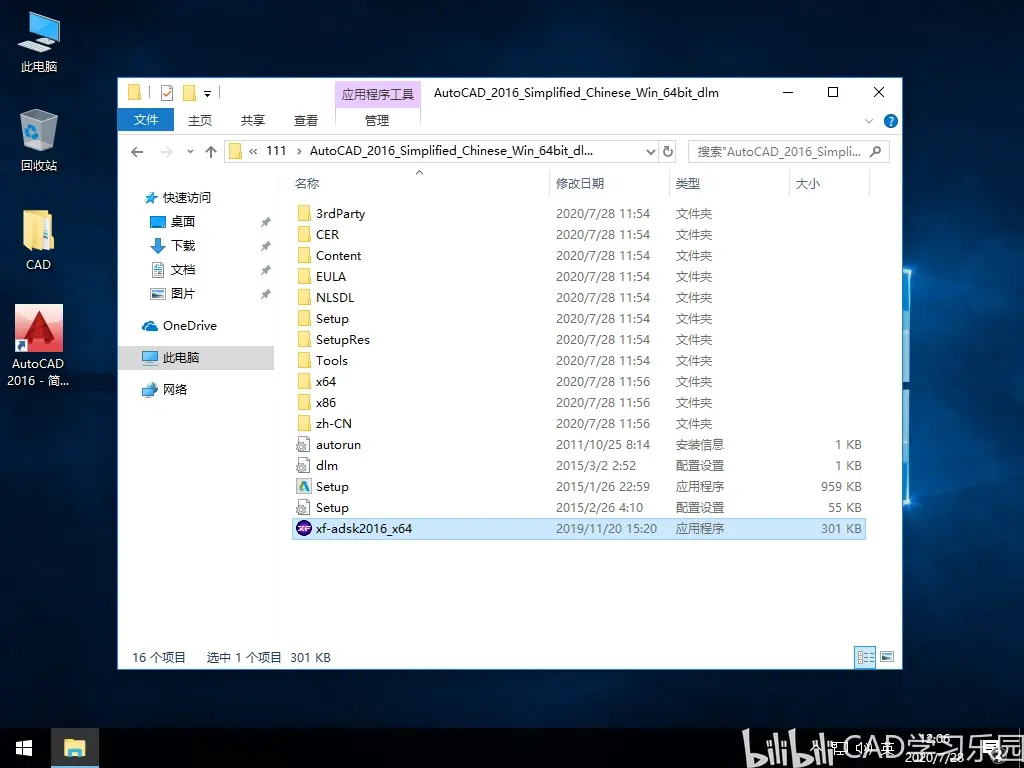
Task: Open the 此电脑 desktop icon
Action: pos(39,41)
